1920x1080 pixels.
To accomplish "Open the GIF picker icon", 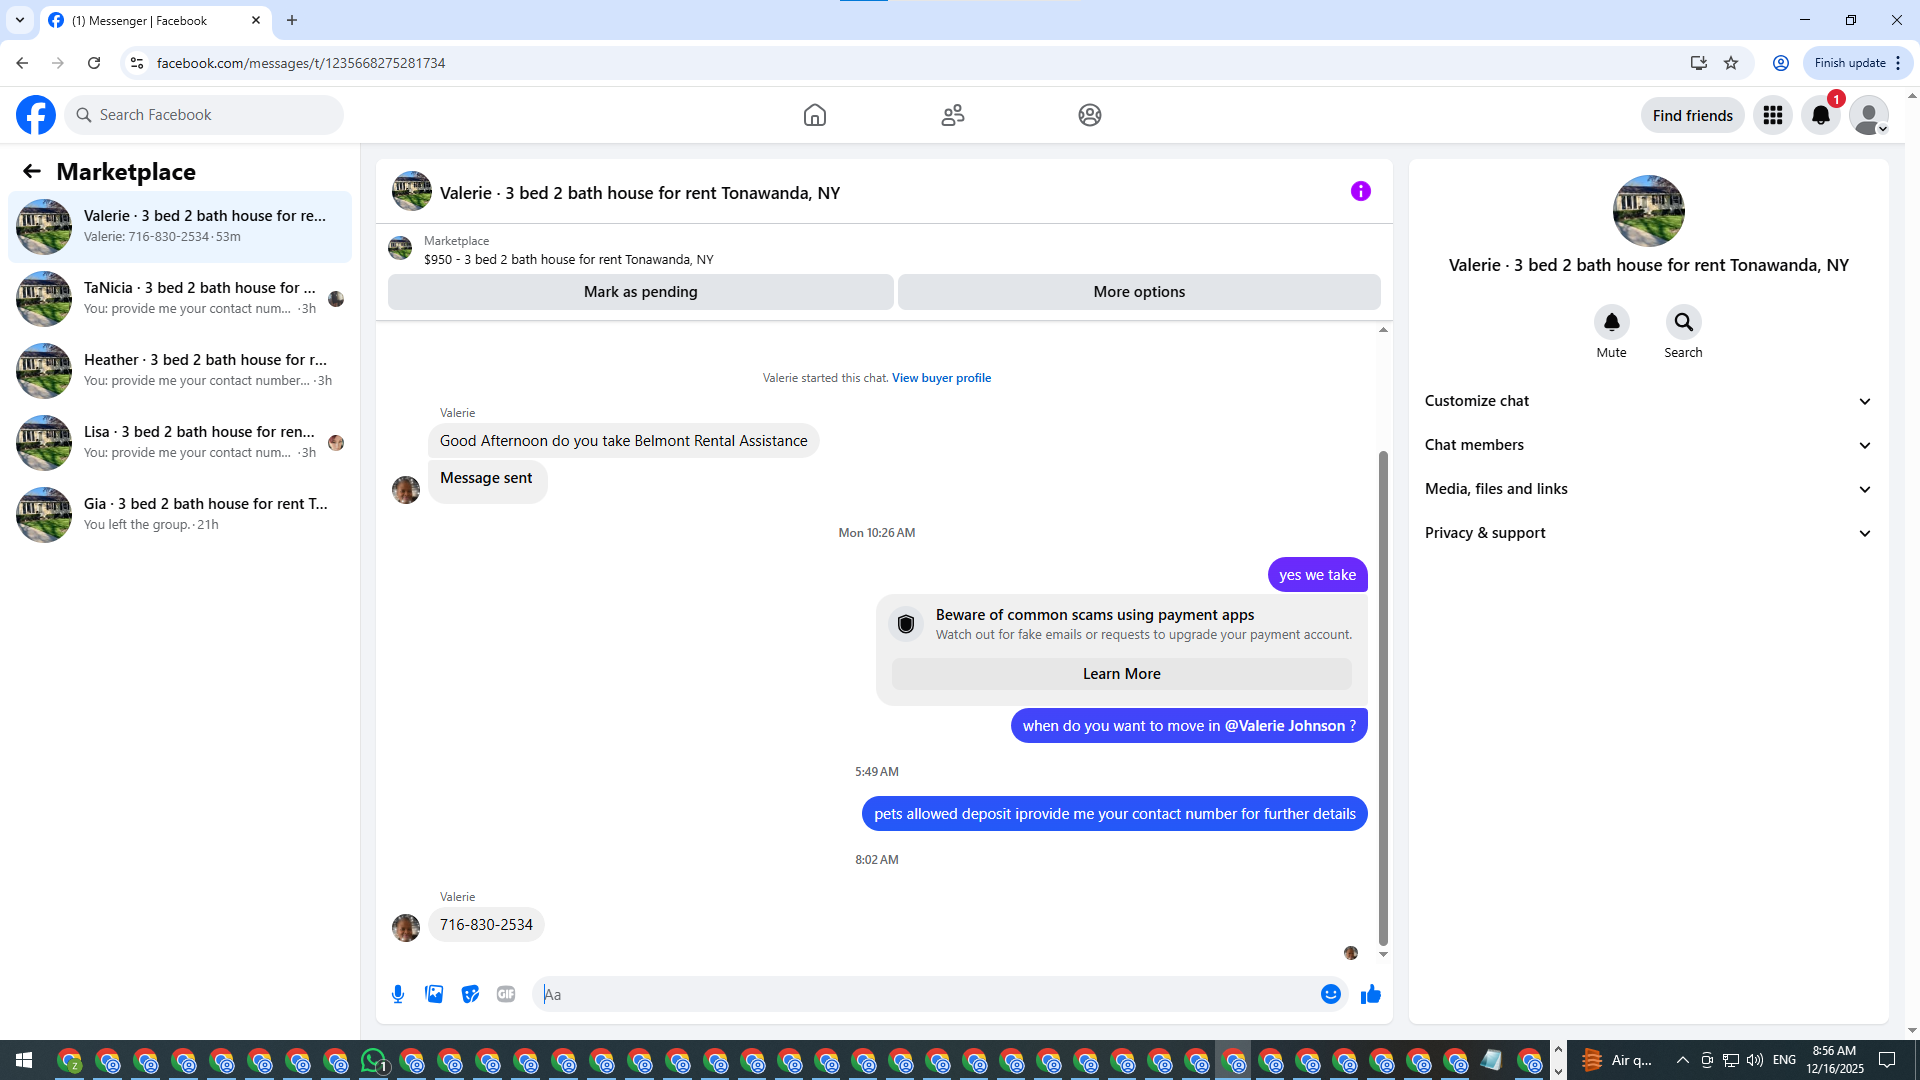I will (x=506, y=994).
